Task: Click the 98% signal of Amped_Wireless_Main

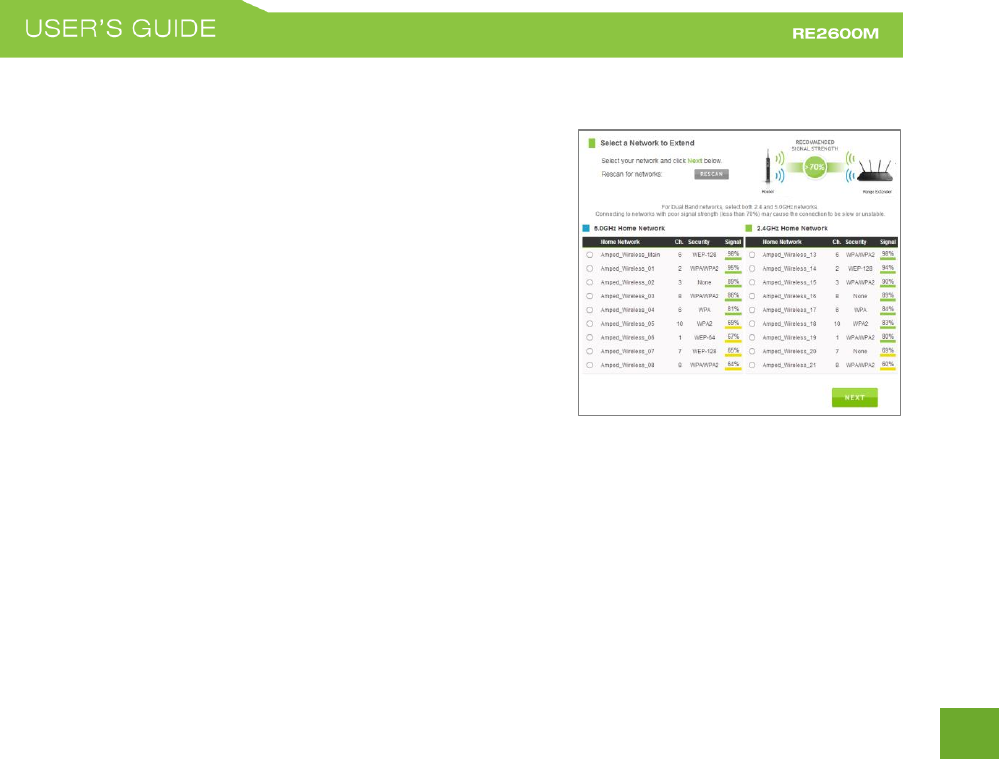Action: pyautogui.click(x=733, y=254)
